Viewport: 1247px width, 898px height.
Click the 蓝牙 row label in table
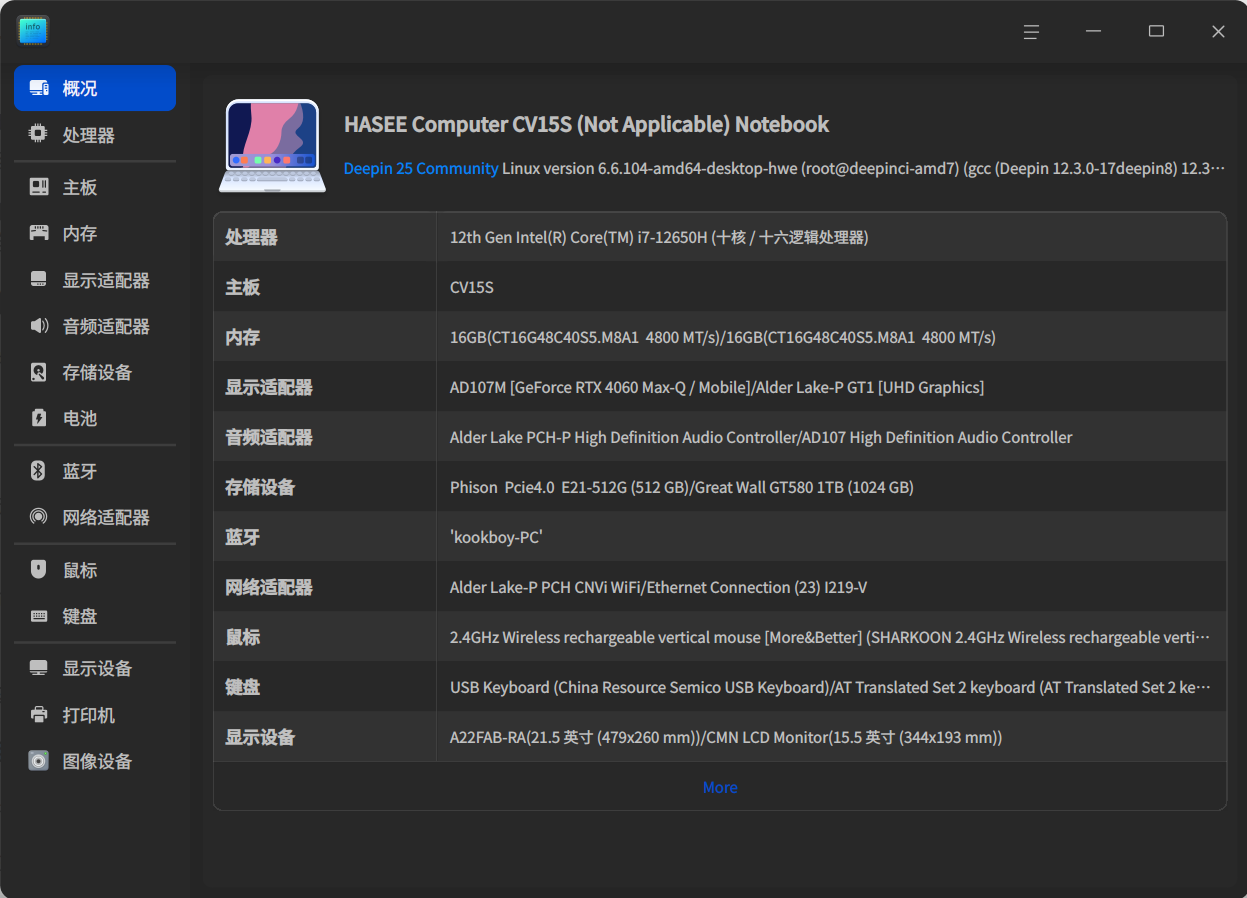(x=243, y=537)
